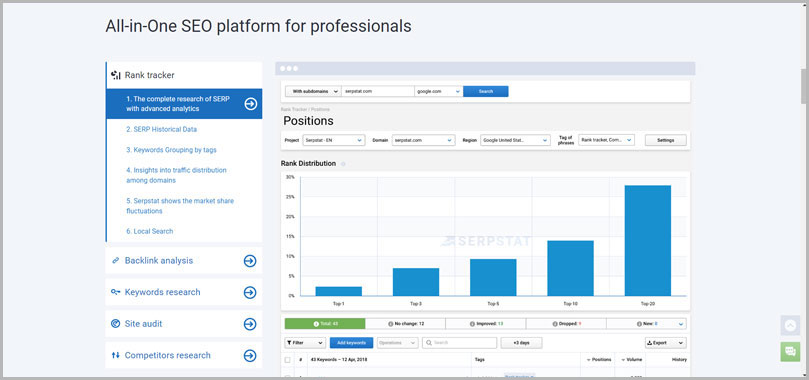Screen dimensions: 809x380
Task: Select the Dropped tab
Action: coord(567,324)
